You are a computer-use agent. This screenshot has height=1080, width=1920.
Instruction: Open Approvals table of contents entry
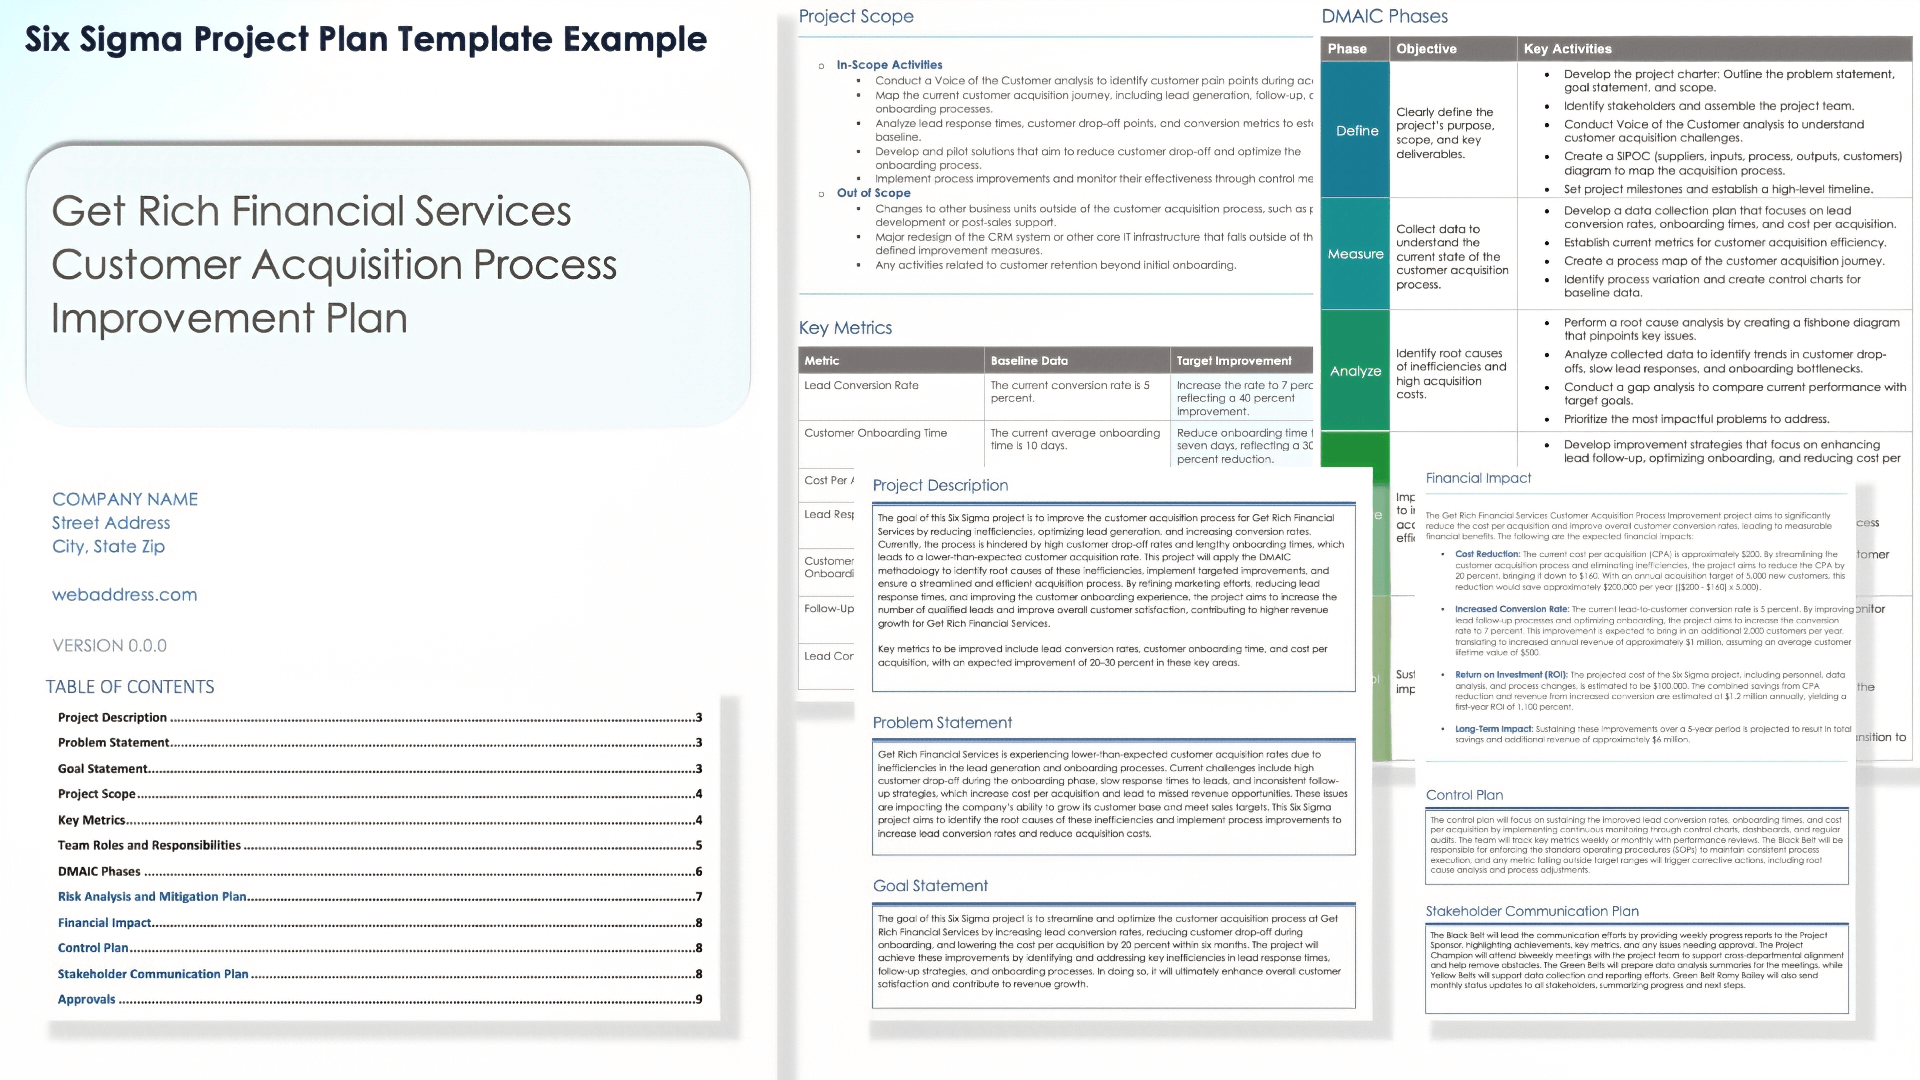(380, 999)
